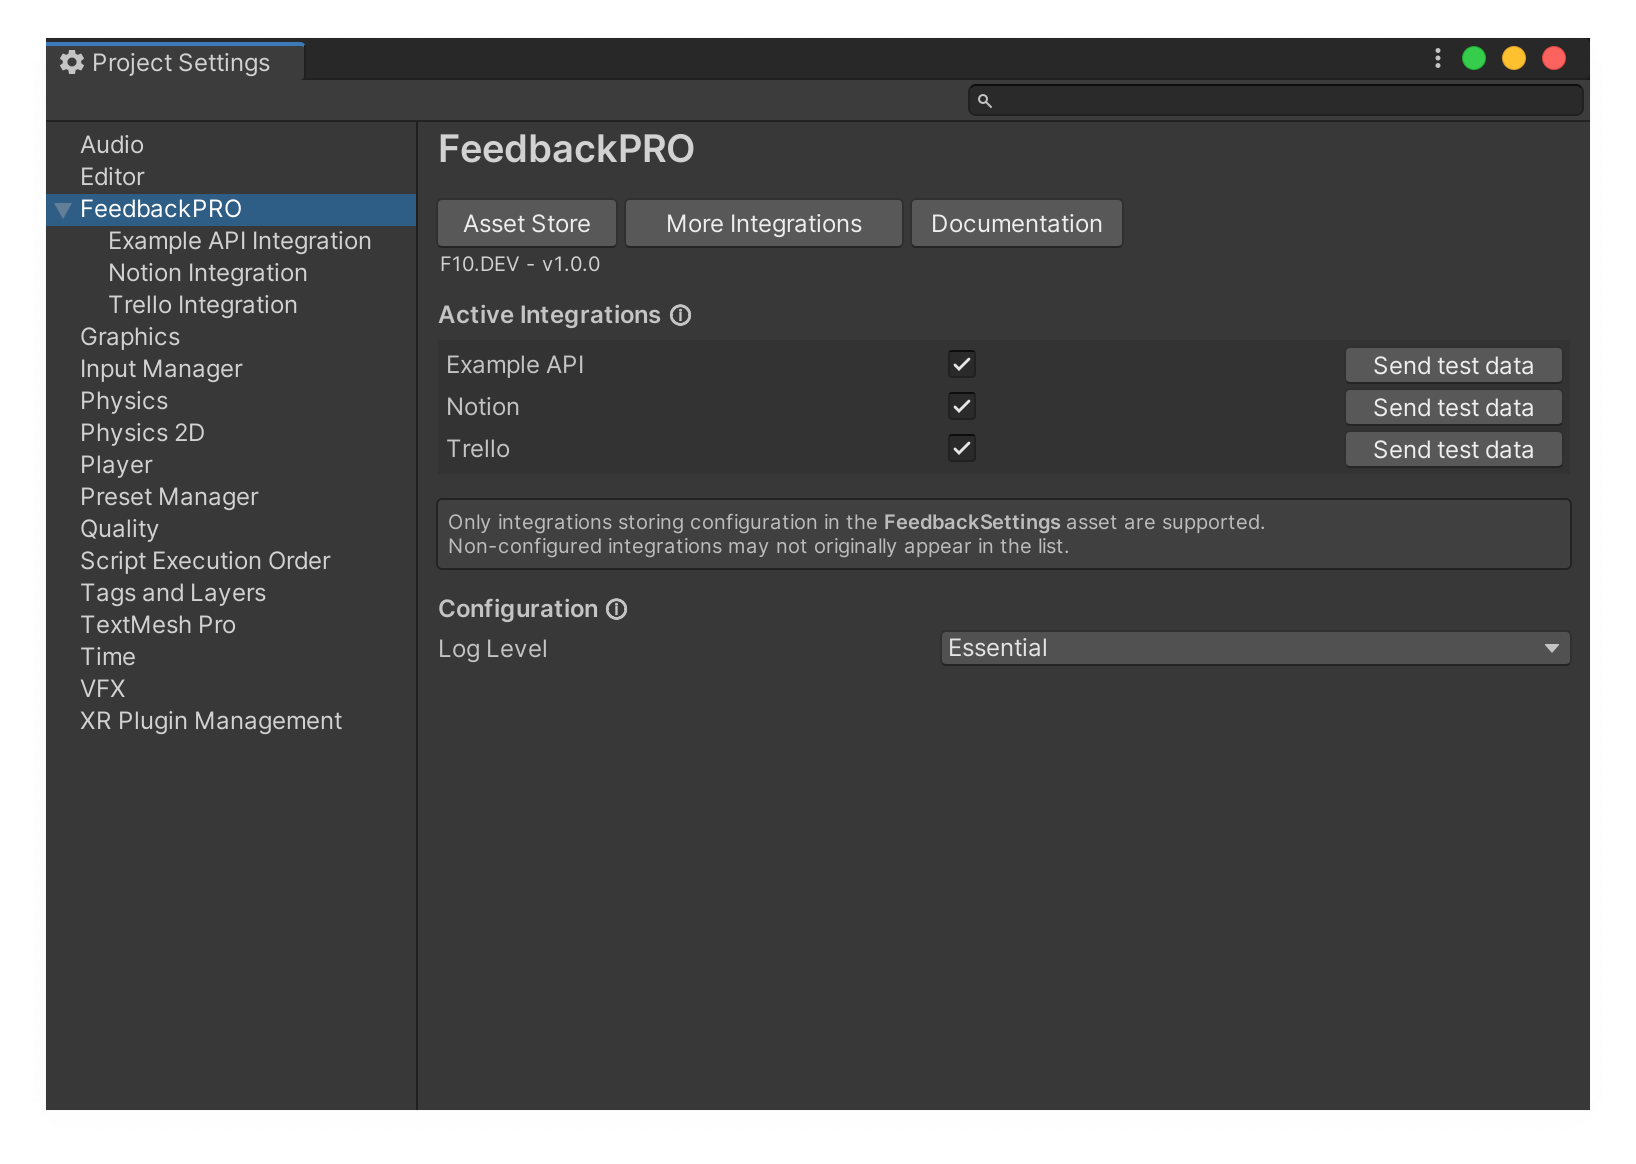Open the Log Level dropdown
The image size is (1636, 1164).
[x=1255, y=648]
